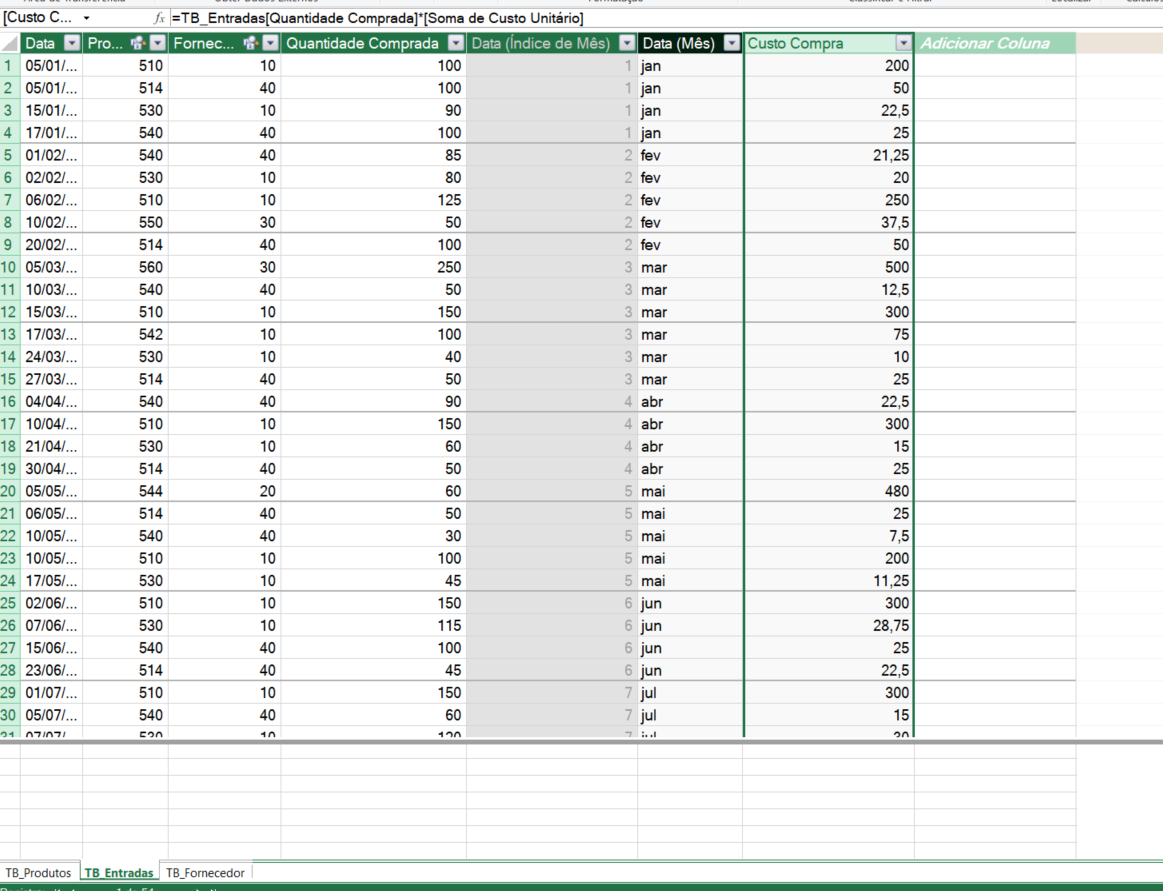Select row number 1 header
Image resolution: width=1163 pixels, height=891 pixels.
click(10, 65)
